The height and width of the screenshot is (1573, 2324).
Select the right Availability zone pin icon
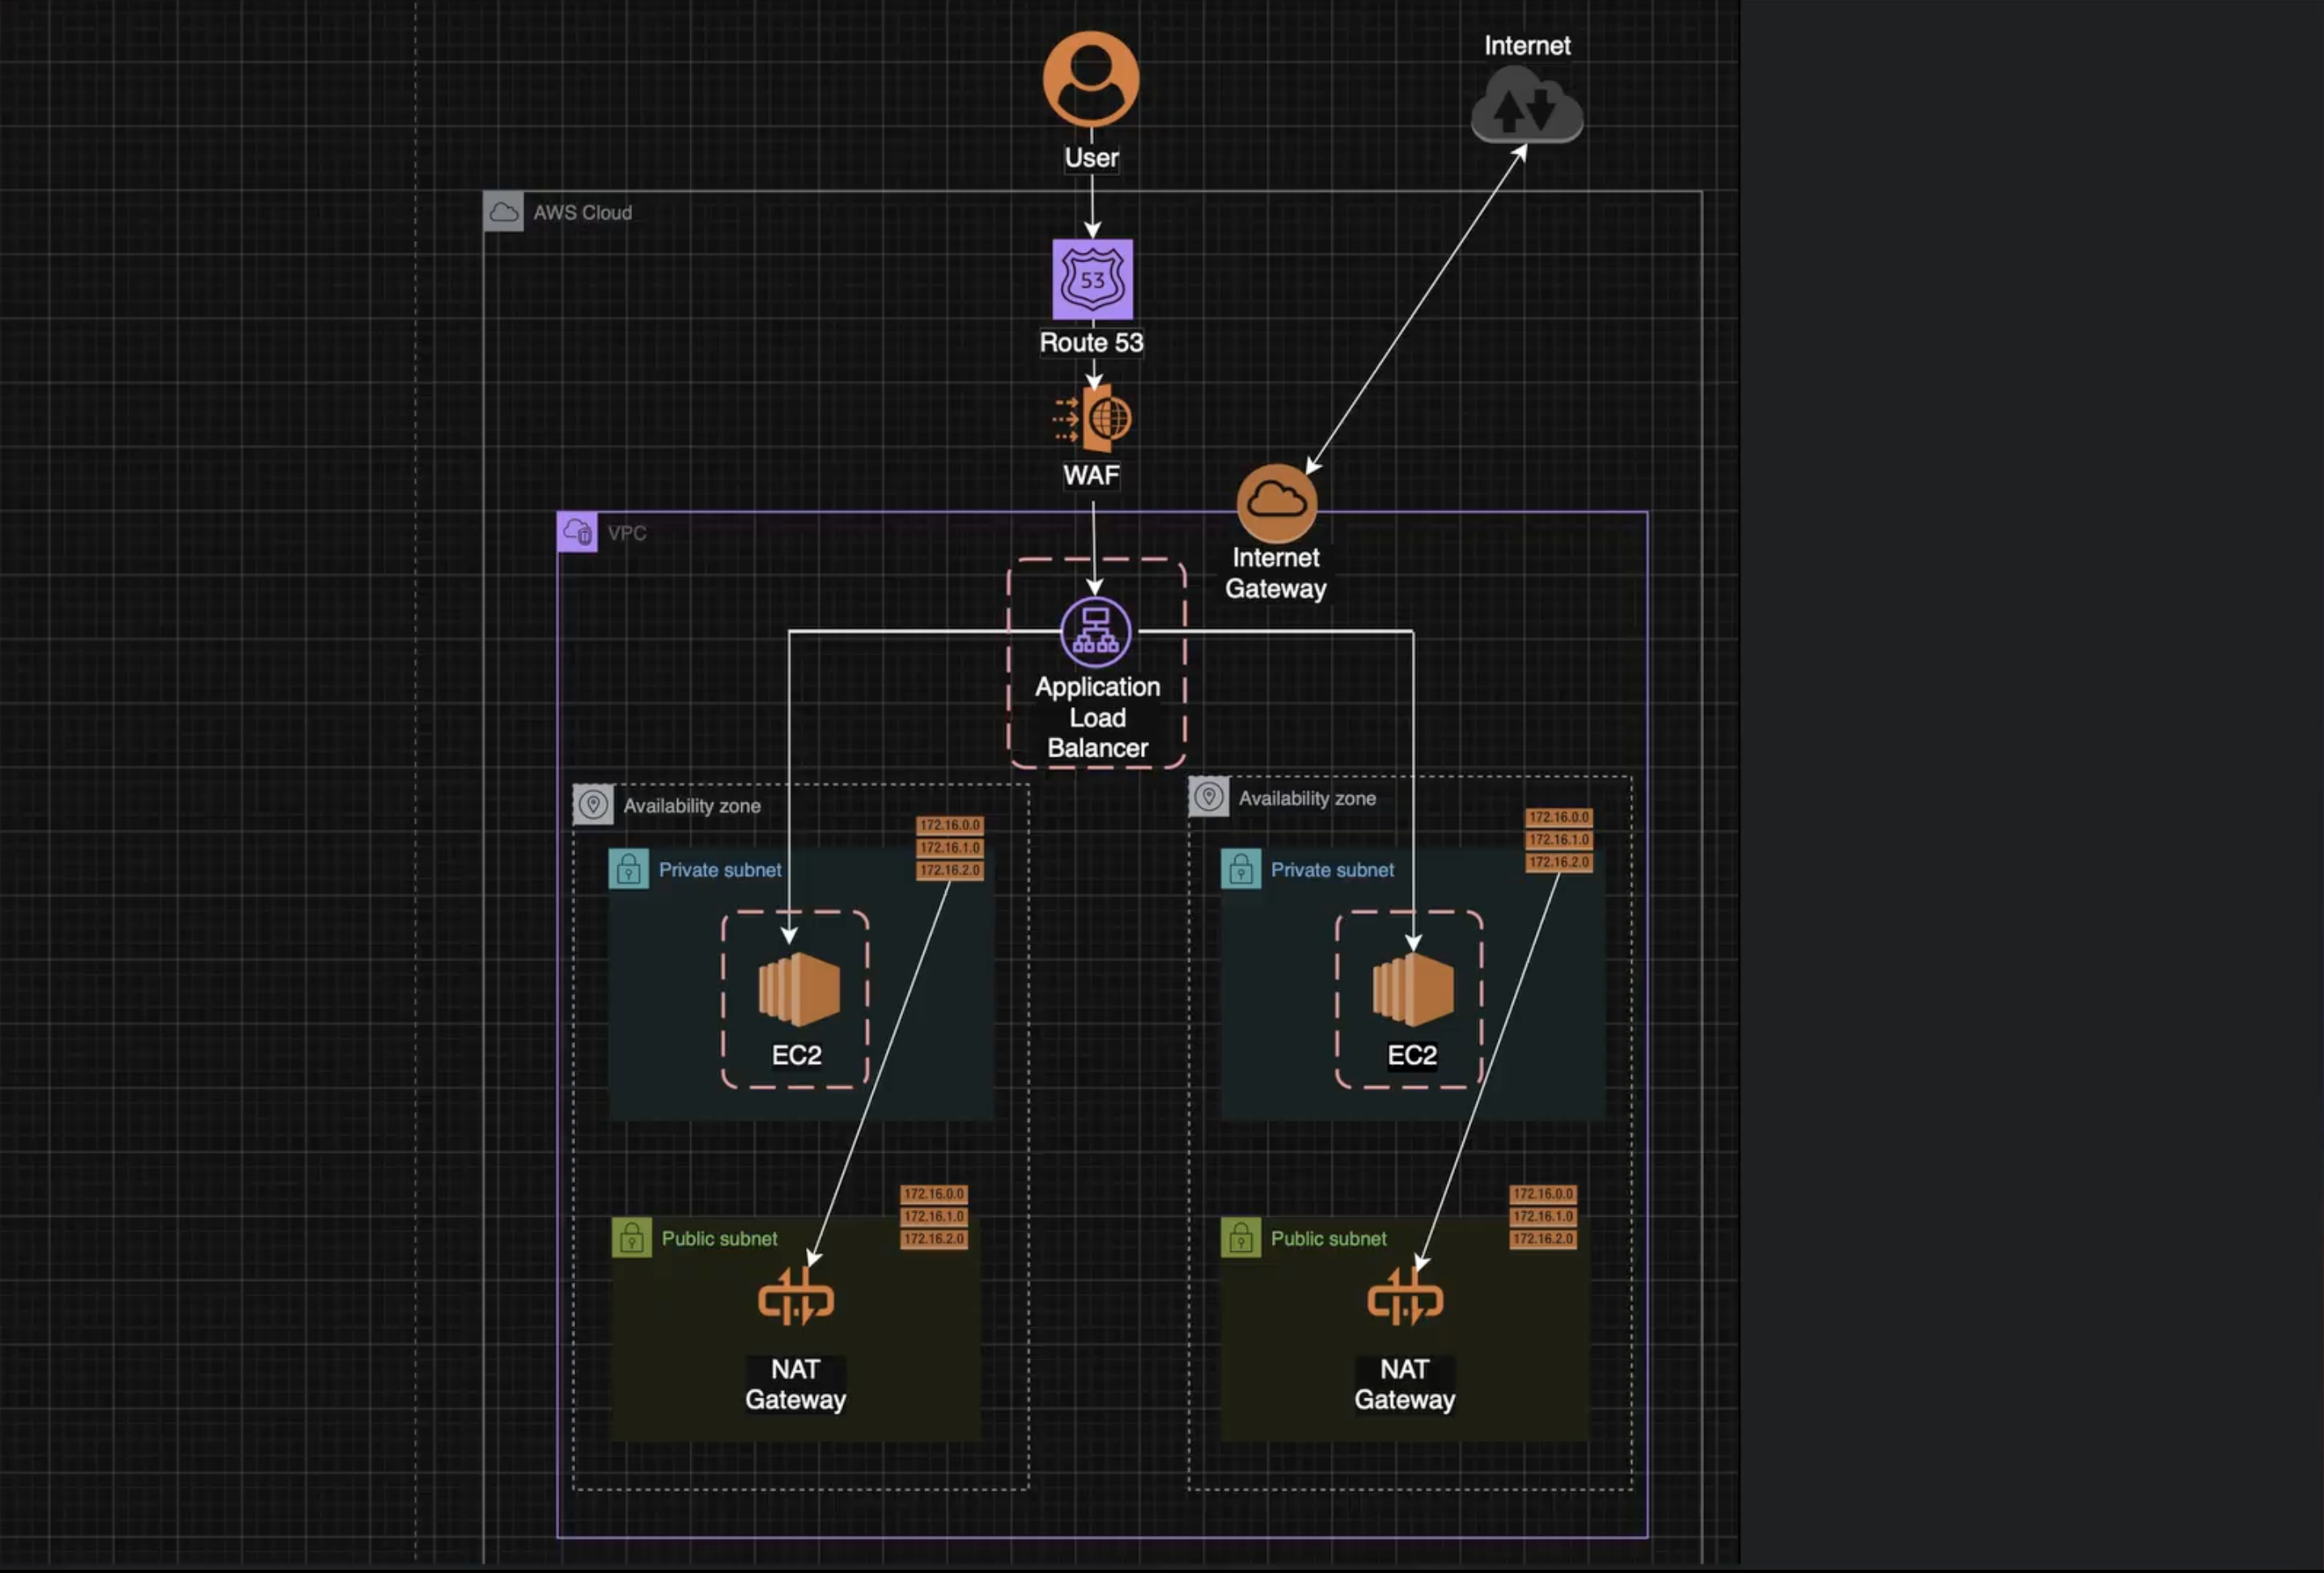(x=1208, y=797)
